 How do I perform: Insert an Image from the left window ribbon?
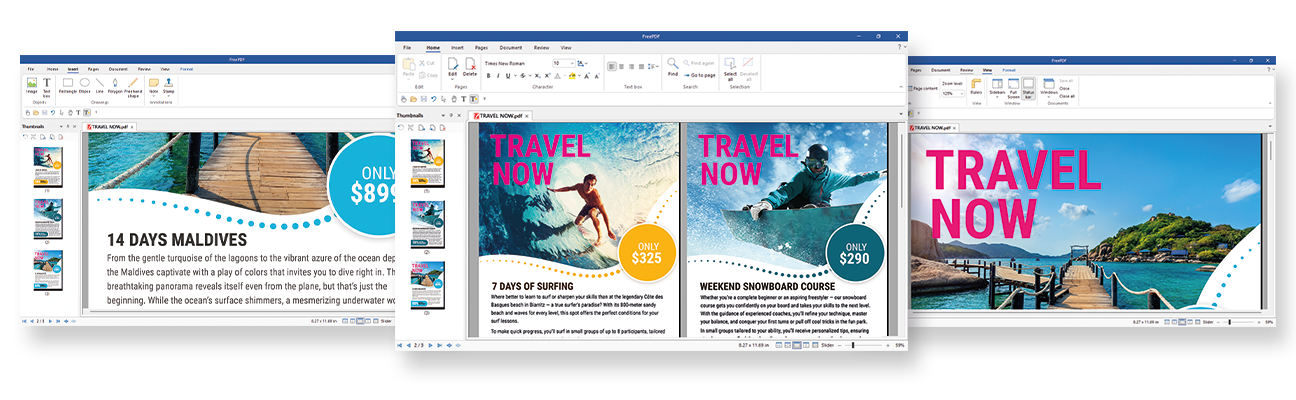[x=31, y=85]
